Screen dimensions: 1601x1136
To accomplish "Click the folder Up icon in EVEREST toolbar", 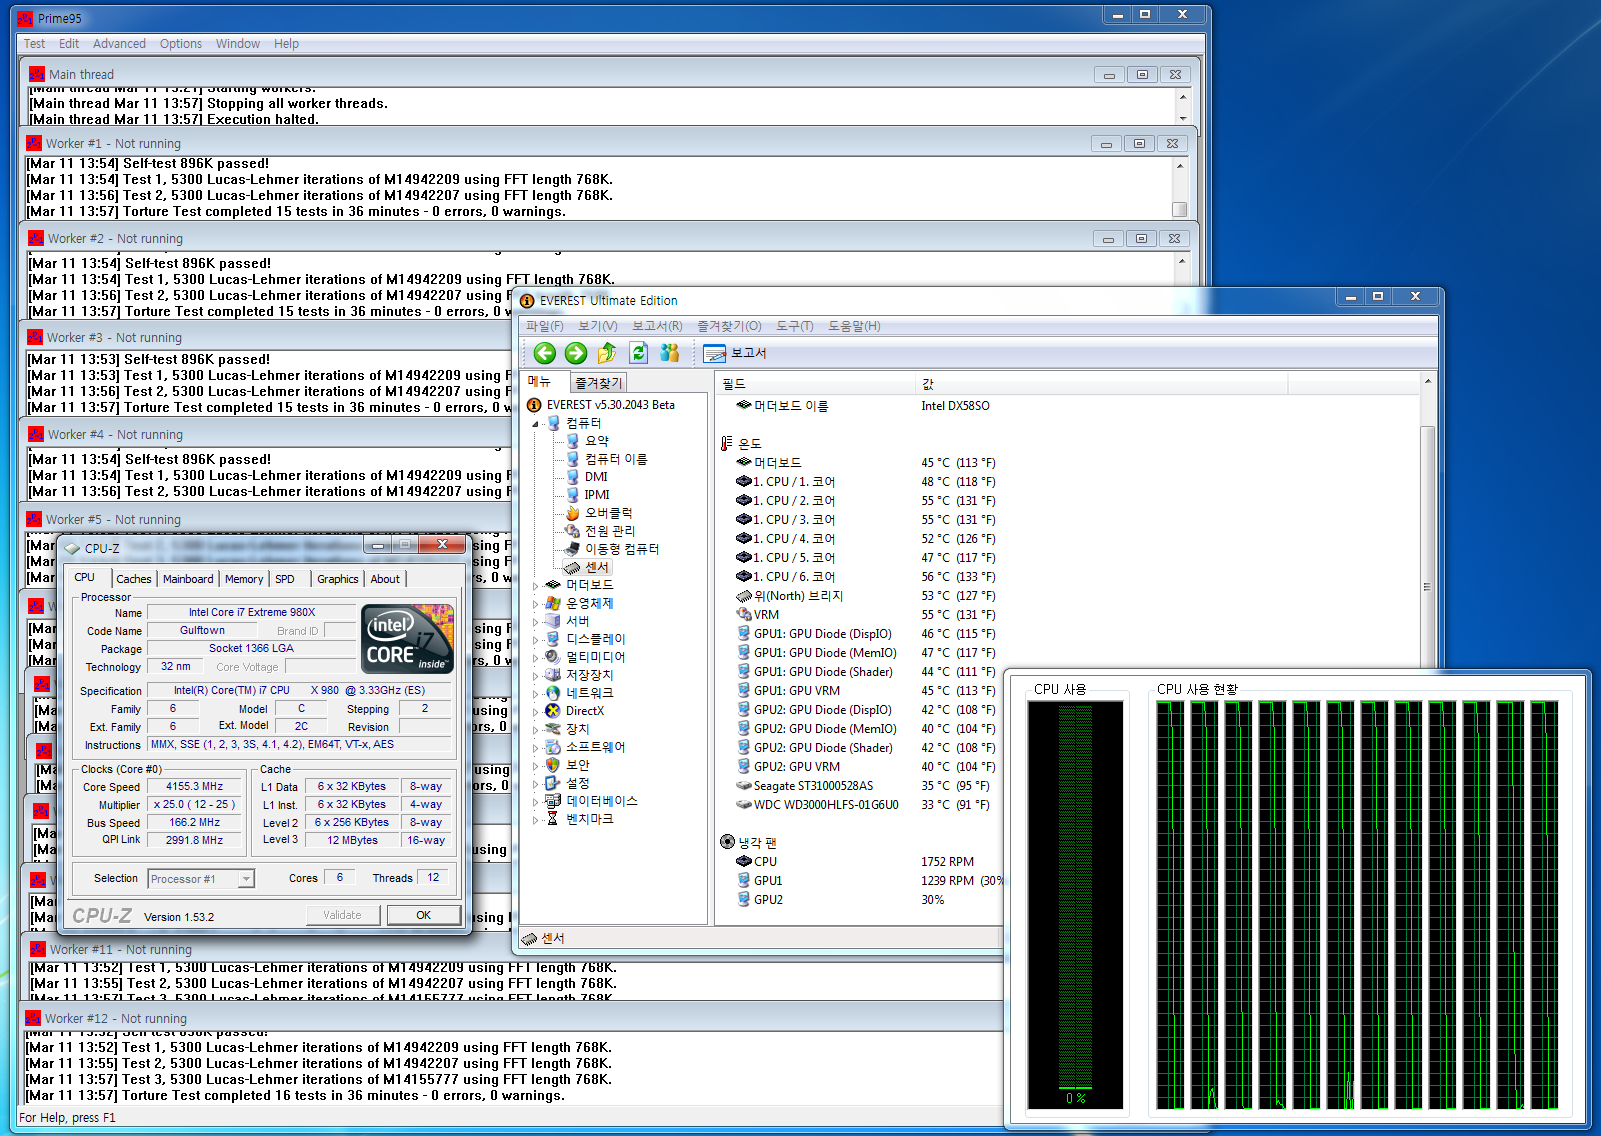I will coord(607,353).
